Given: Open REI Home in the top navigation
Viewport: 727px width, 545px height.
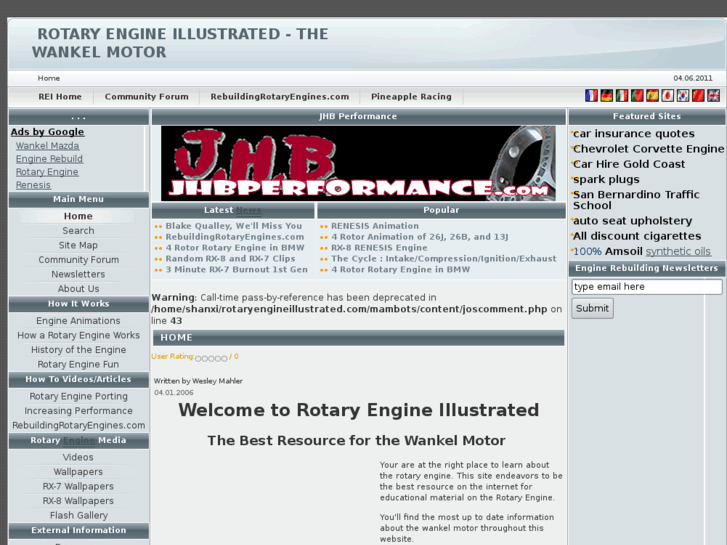Looking at the screenshot, I should tap(60, 96).
